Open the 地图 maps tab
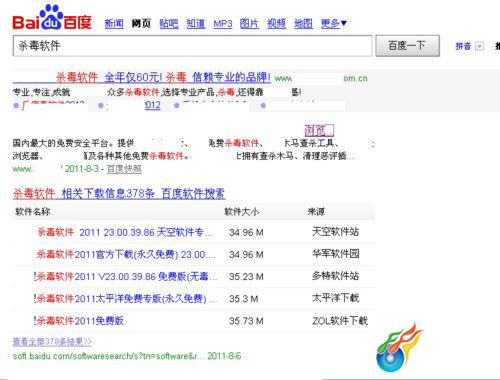 point(303,24)
